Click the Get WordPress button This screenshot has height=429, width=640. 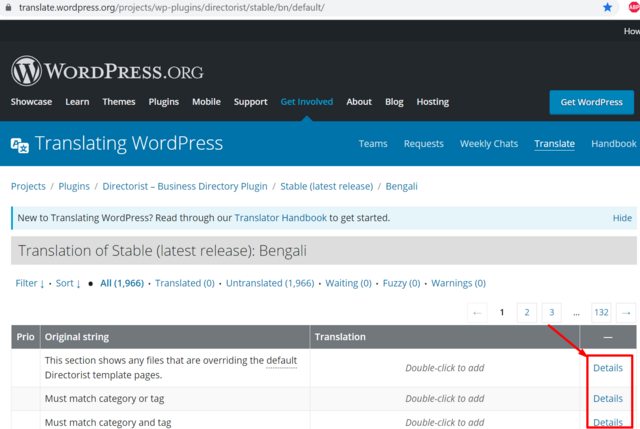tap(591, 102)
